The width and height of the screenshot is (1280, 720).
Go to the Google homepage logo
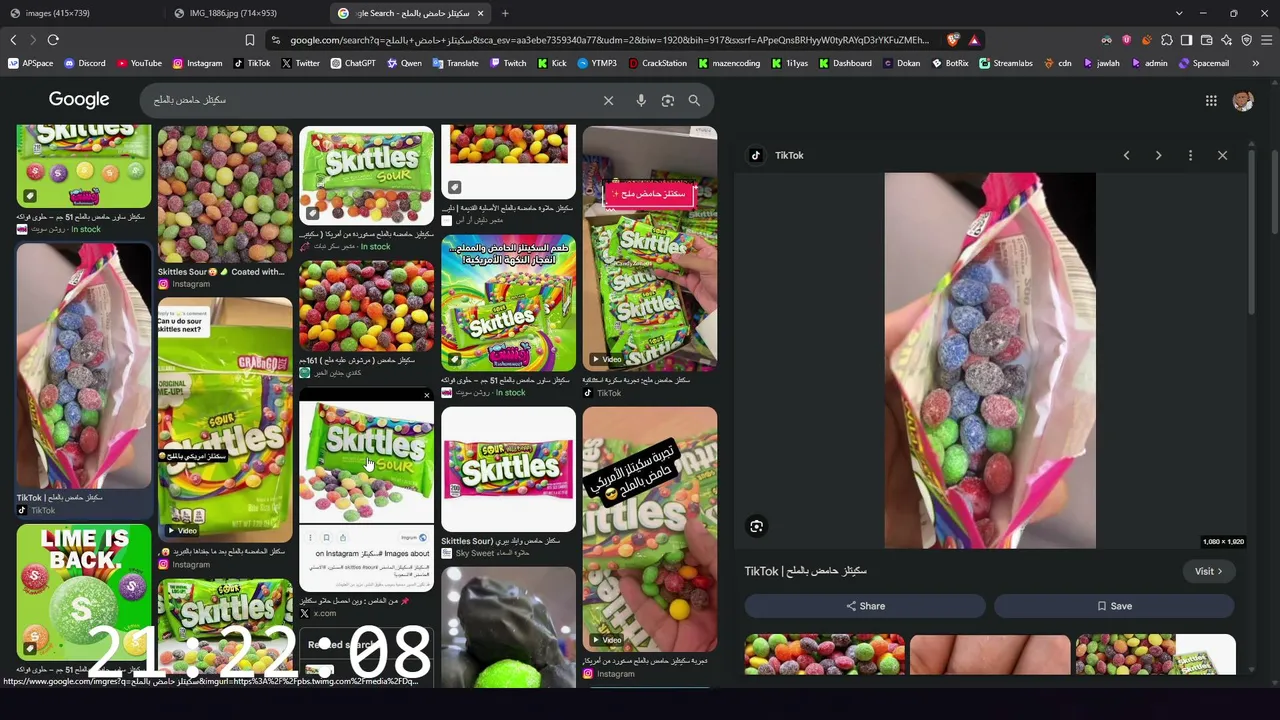point(79,100)
